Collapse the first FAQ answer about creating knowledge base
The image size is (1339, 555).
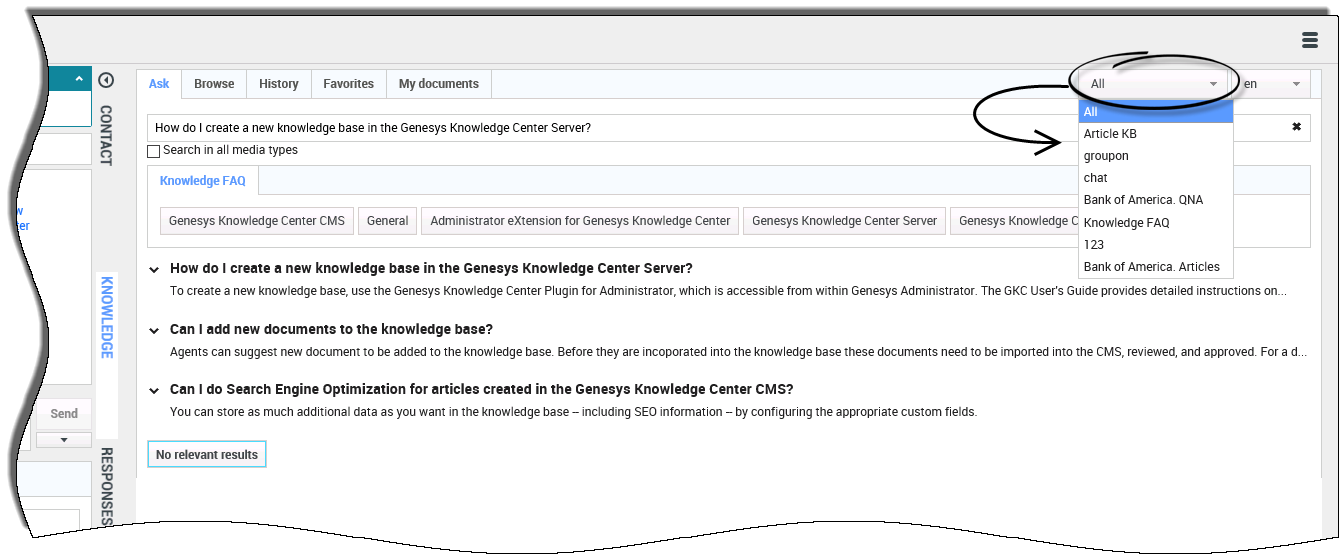point(154,269)
